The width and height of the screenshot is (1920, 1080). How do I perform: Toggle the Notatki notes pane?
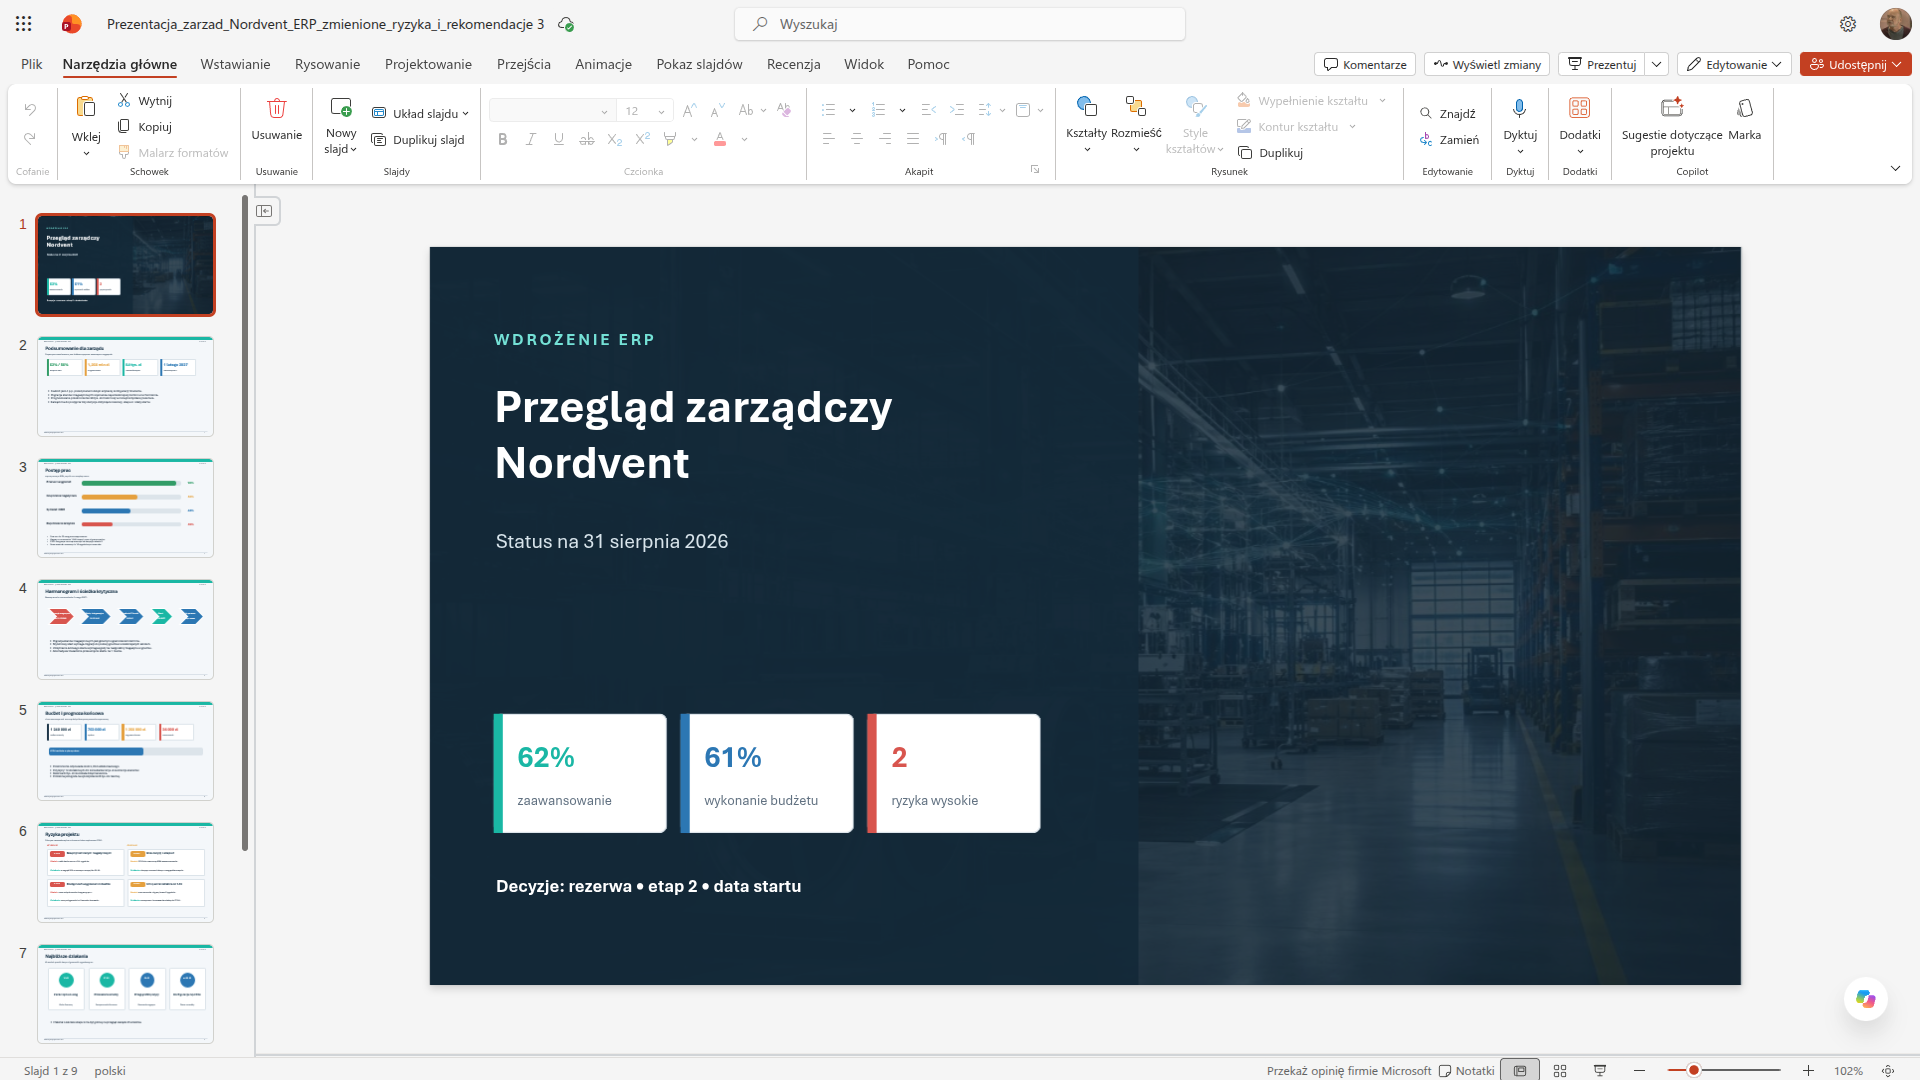coord(1466,1070)
